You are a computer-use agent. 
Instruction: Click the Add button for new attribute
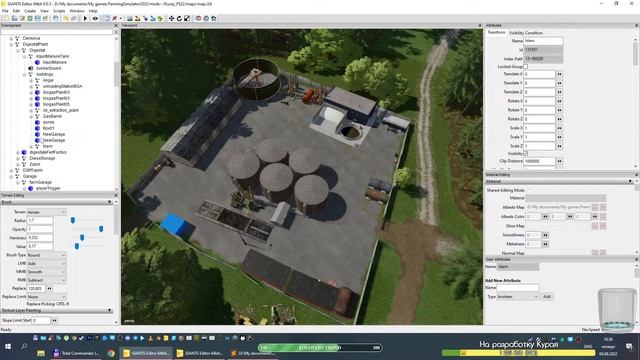[x=547, y=297]
